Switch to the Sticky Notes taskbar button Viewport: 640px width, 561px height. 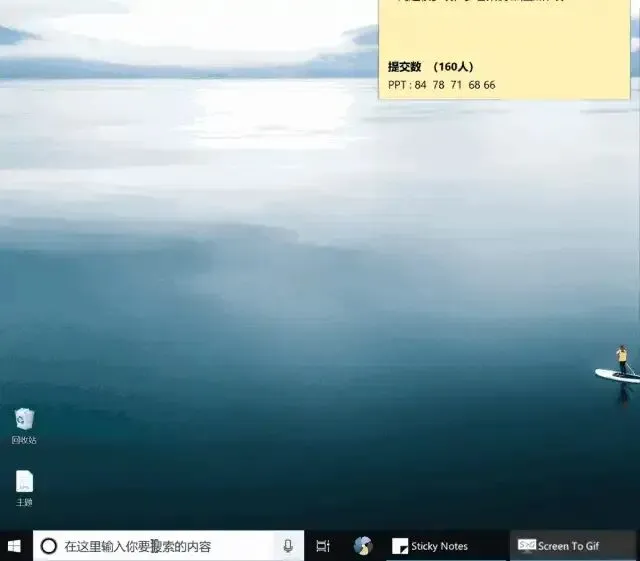pos(447,546)
